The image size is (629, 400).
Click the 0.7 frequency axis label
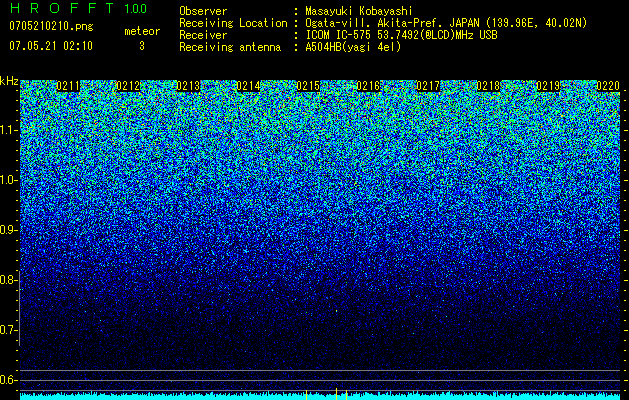point(7,330)
